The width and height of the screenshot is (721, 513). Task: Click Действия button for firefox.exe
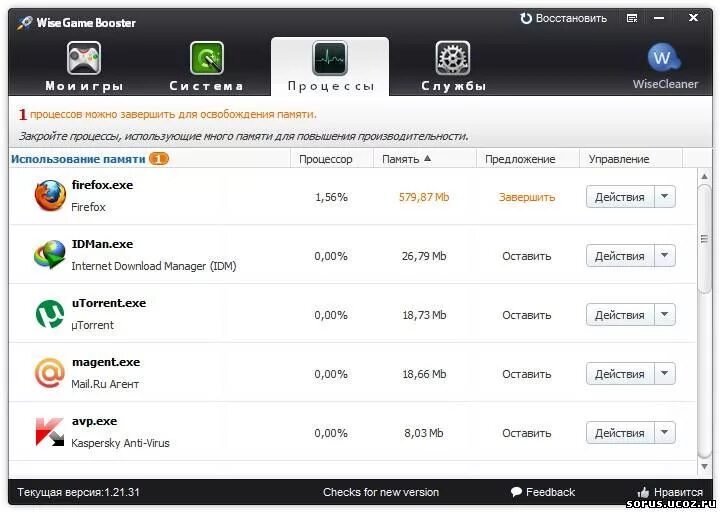619,197
